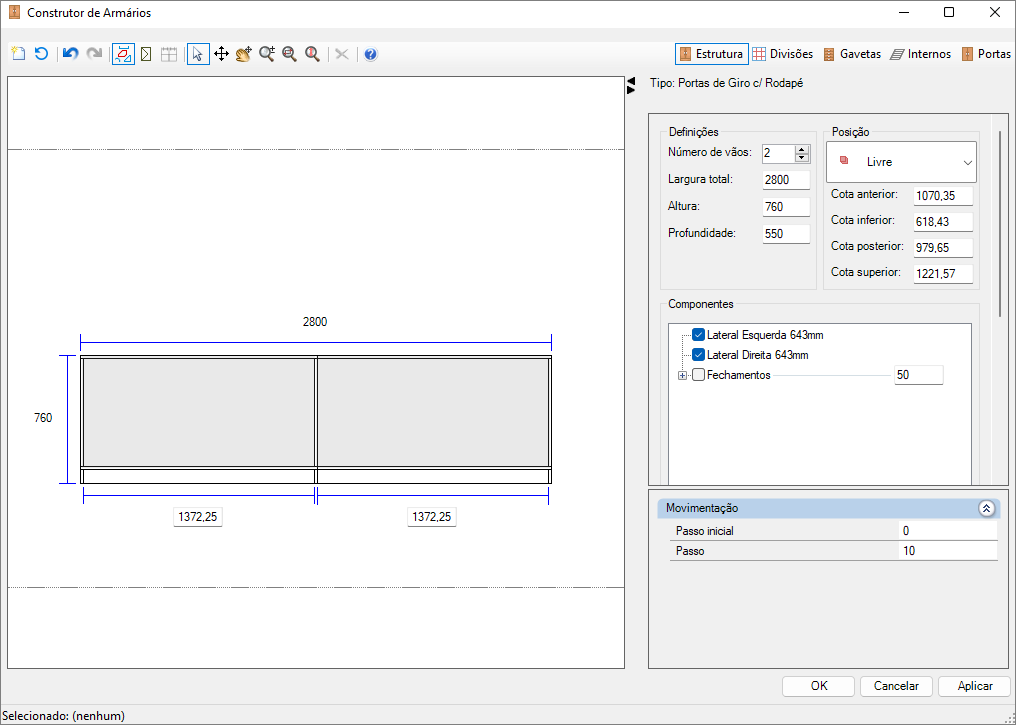The width and height of the screenshot is (1016, 725).
Task: Open the Gavetas tab
Action: [x=852, y=54]
